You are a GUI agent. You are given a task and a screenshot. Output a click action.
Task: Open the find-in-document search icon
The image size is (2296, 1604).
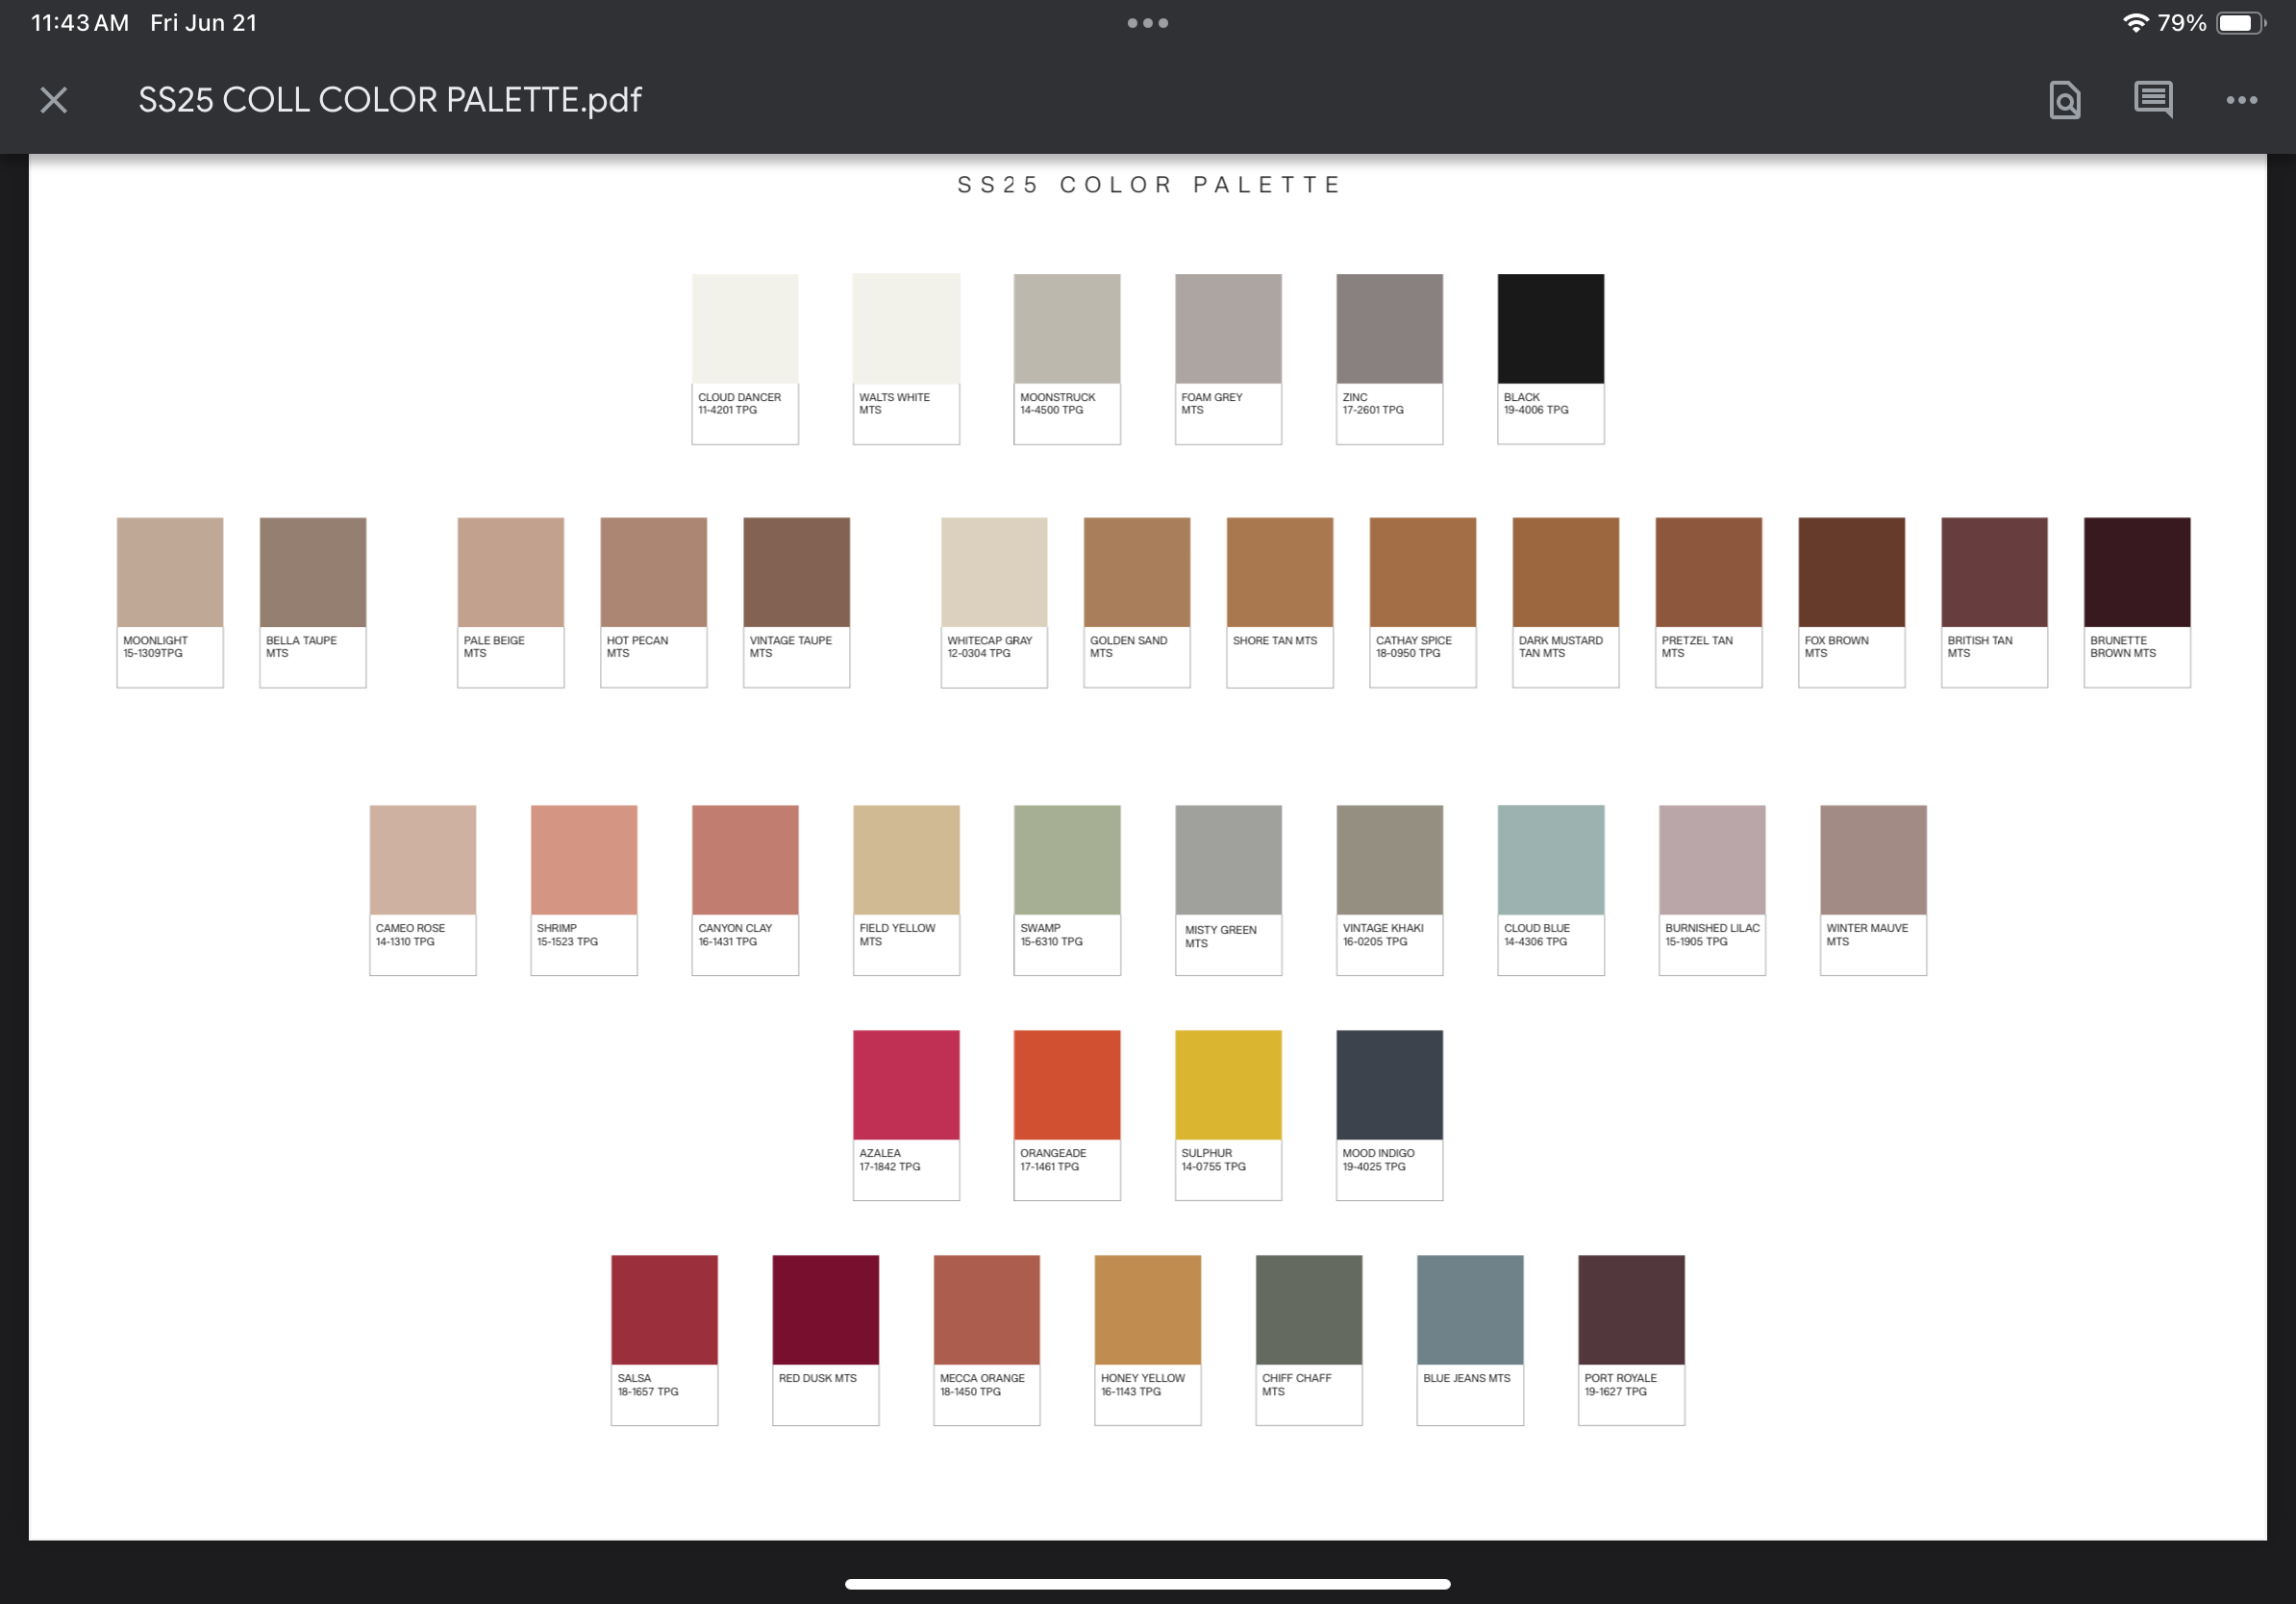(x=2064, y=100)
